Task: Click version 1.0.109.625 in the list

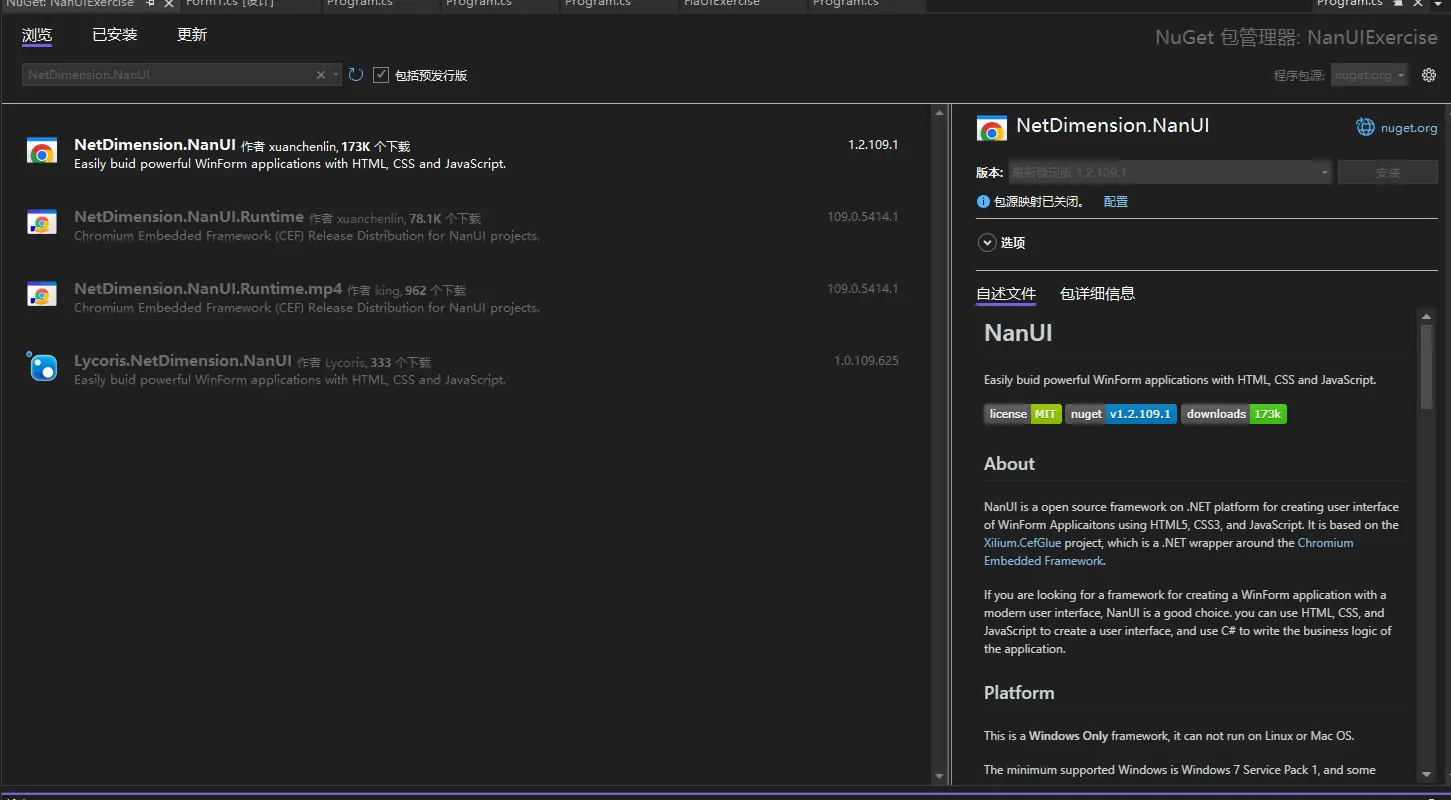Action: [866, 361]
